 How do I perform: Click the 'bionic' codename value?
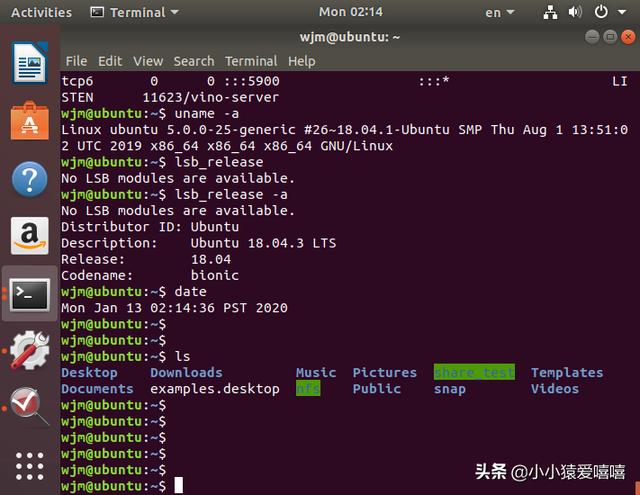(x=215, y=275)
